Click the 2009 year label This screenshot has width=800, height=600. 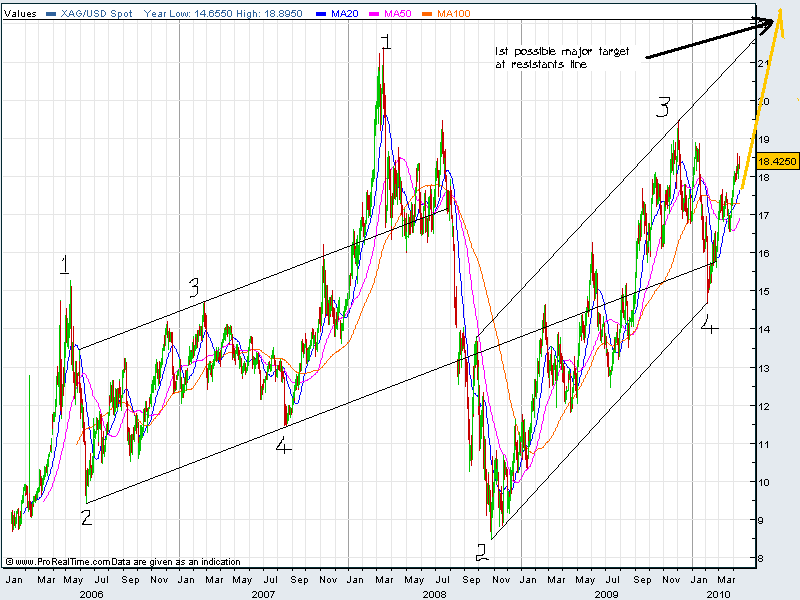pos(606,594)
